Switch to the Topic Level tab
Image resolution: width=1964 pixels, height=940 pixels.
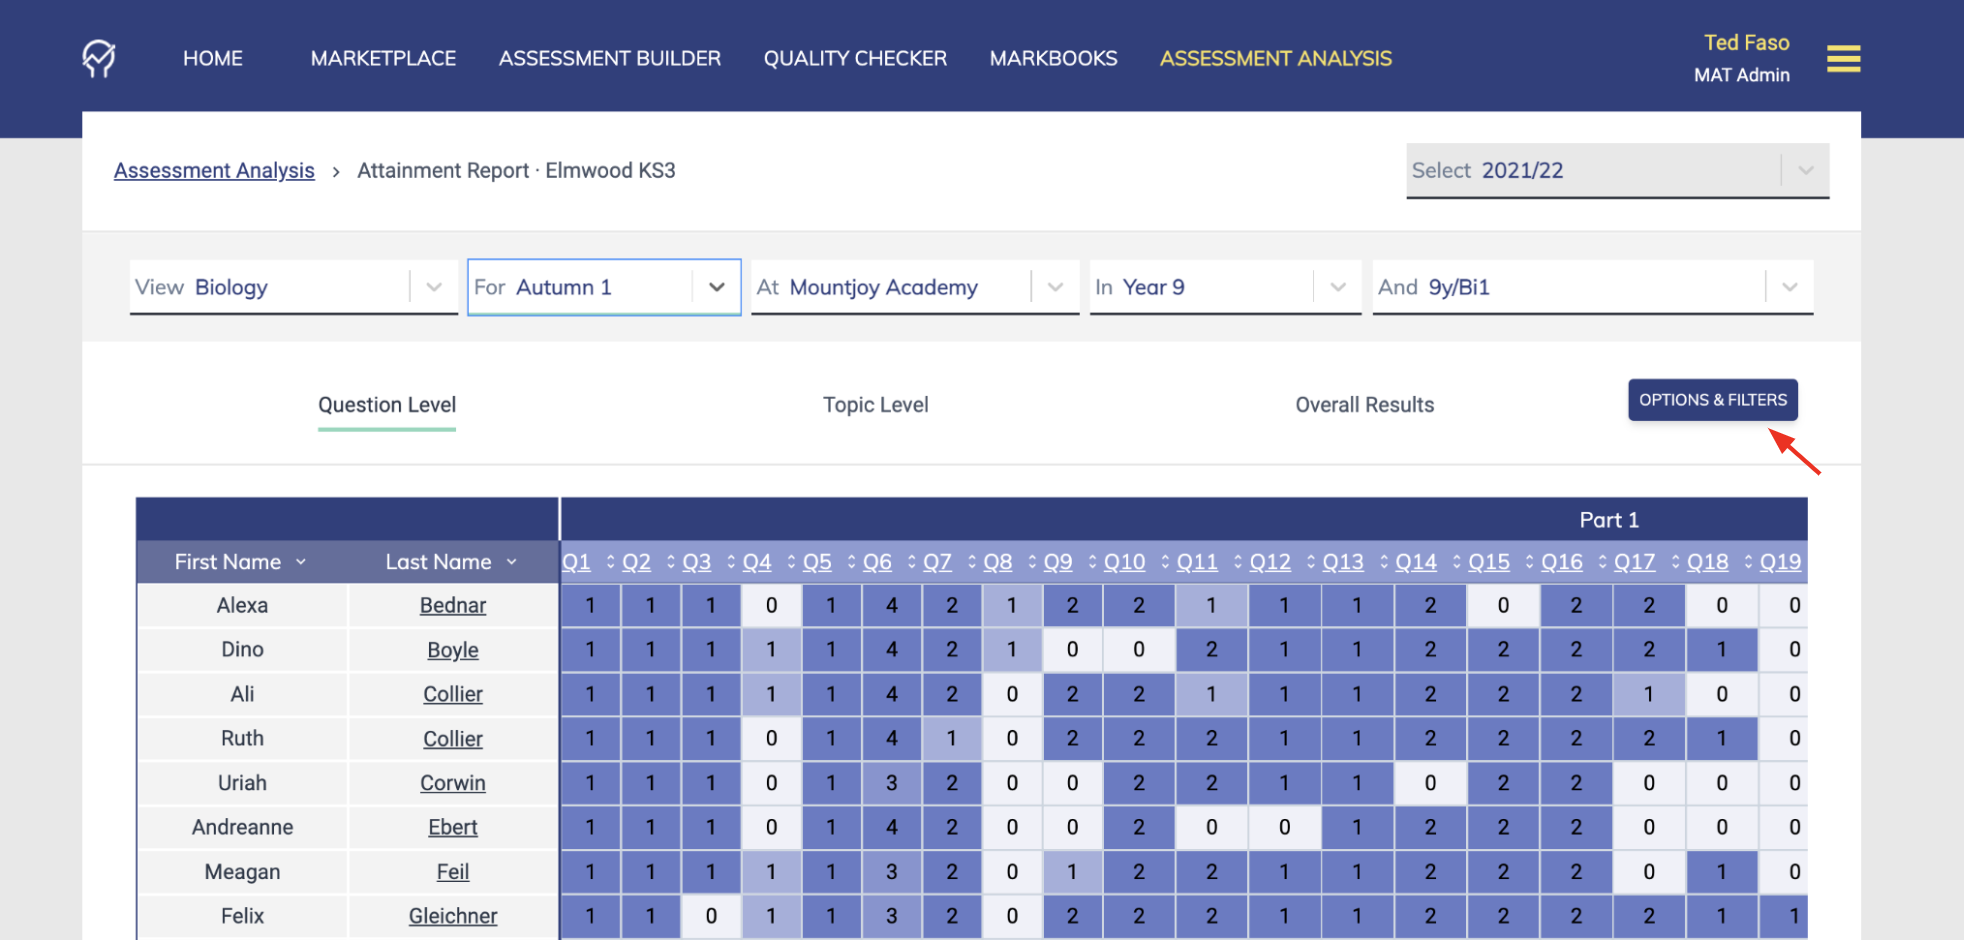(x=875, y=404)
